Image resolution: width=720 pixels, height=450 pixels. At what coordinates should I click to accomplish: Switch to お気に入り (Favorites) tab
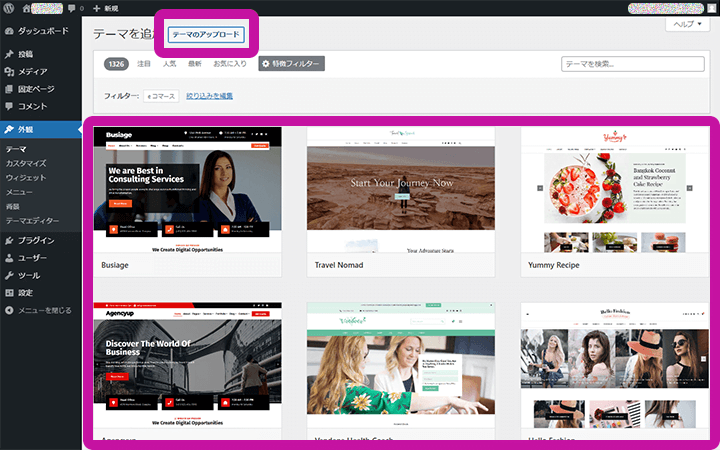click(230, 64)
